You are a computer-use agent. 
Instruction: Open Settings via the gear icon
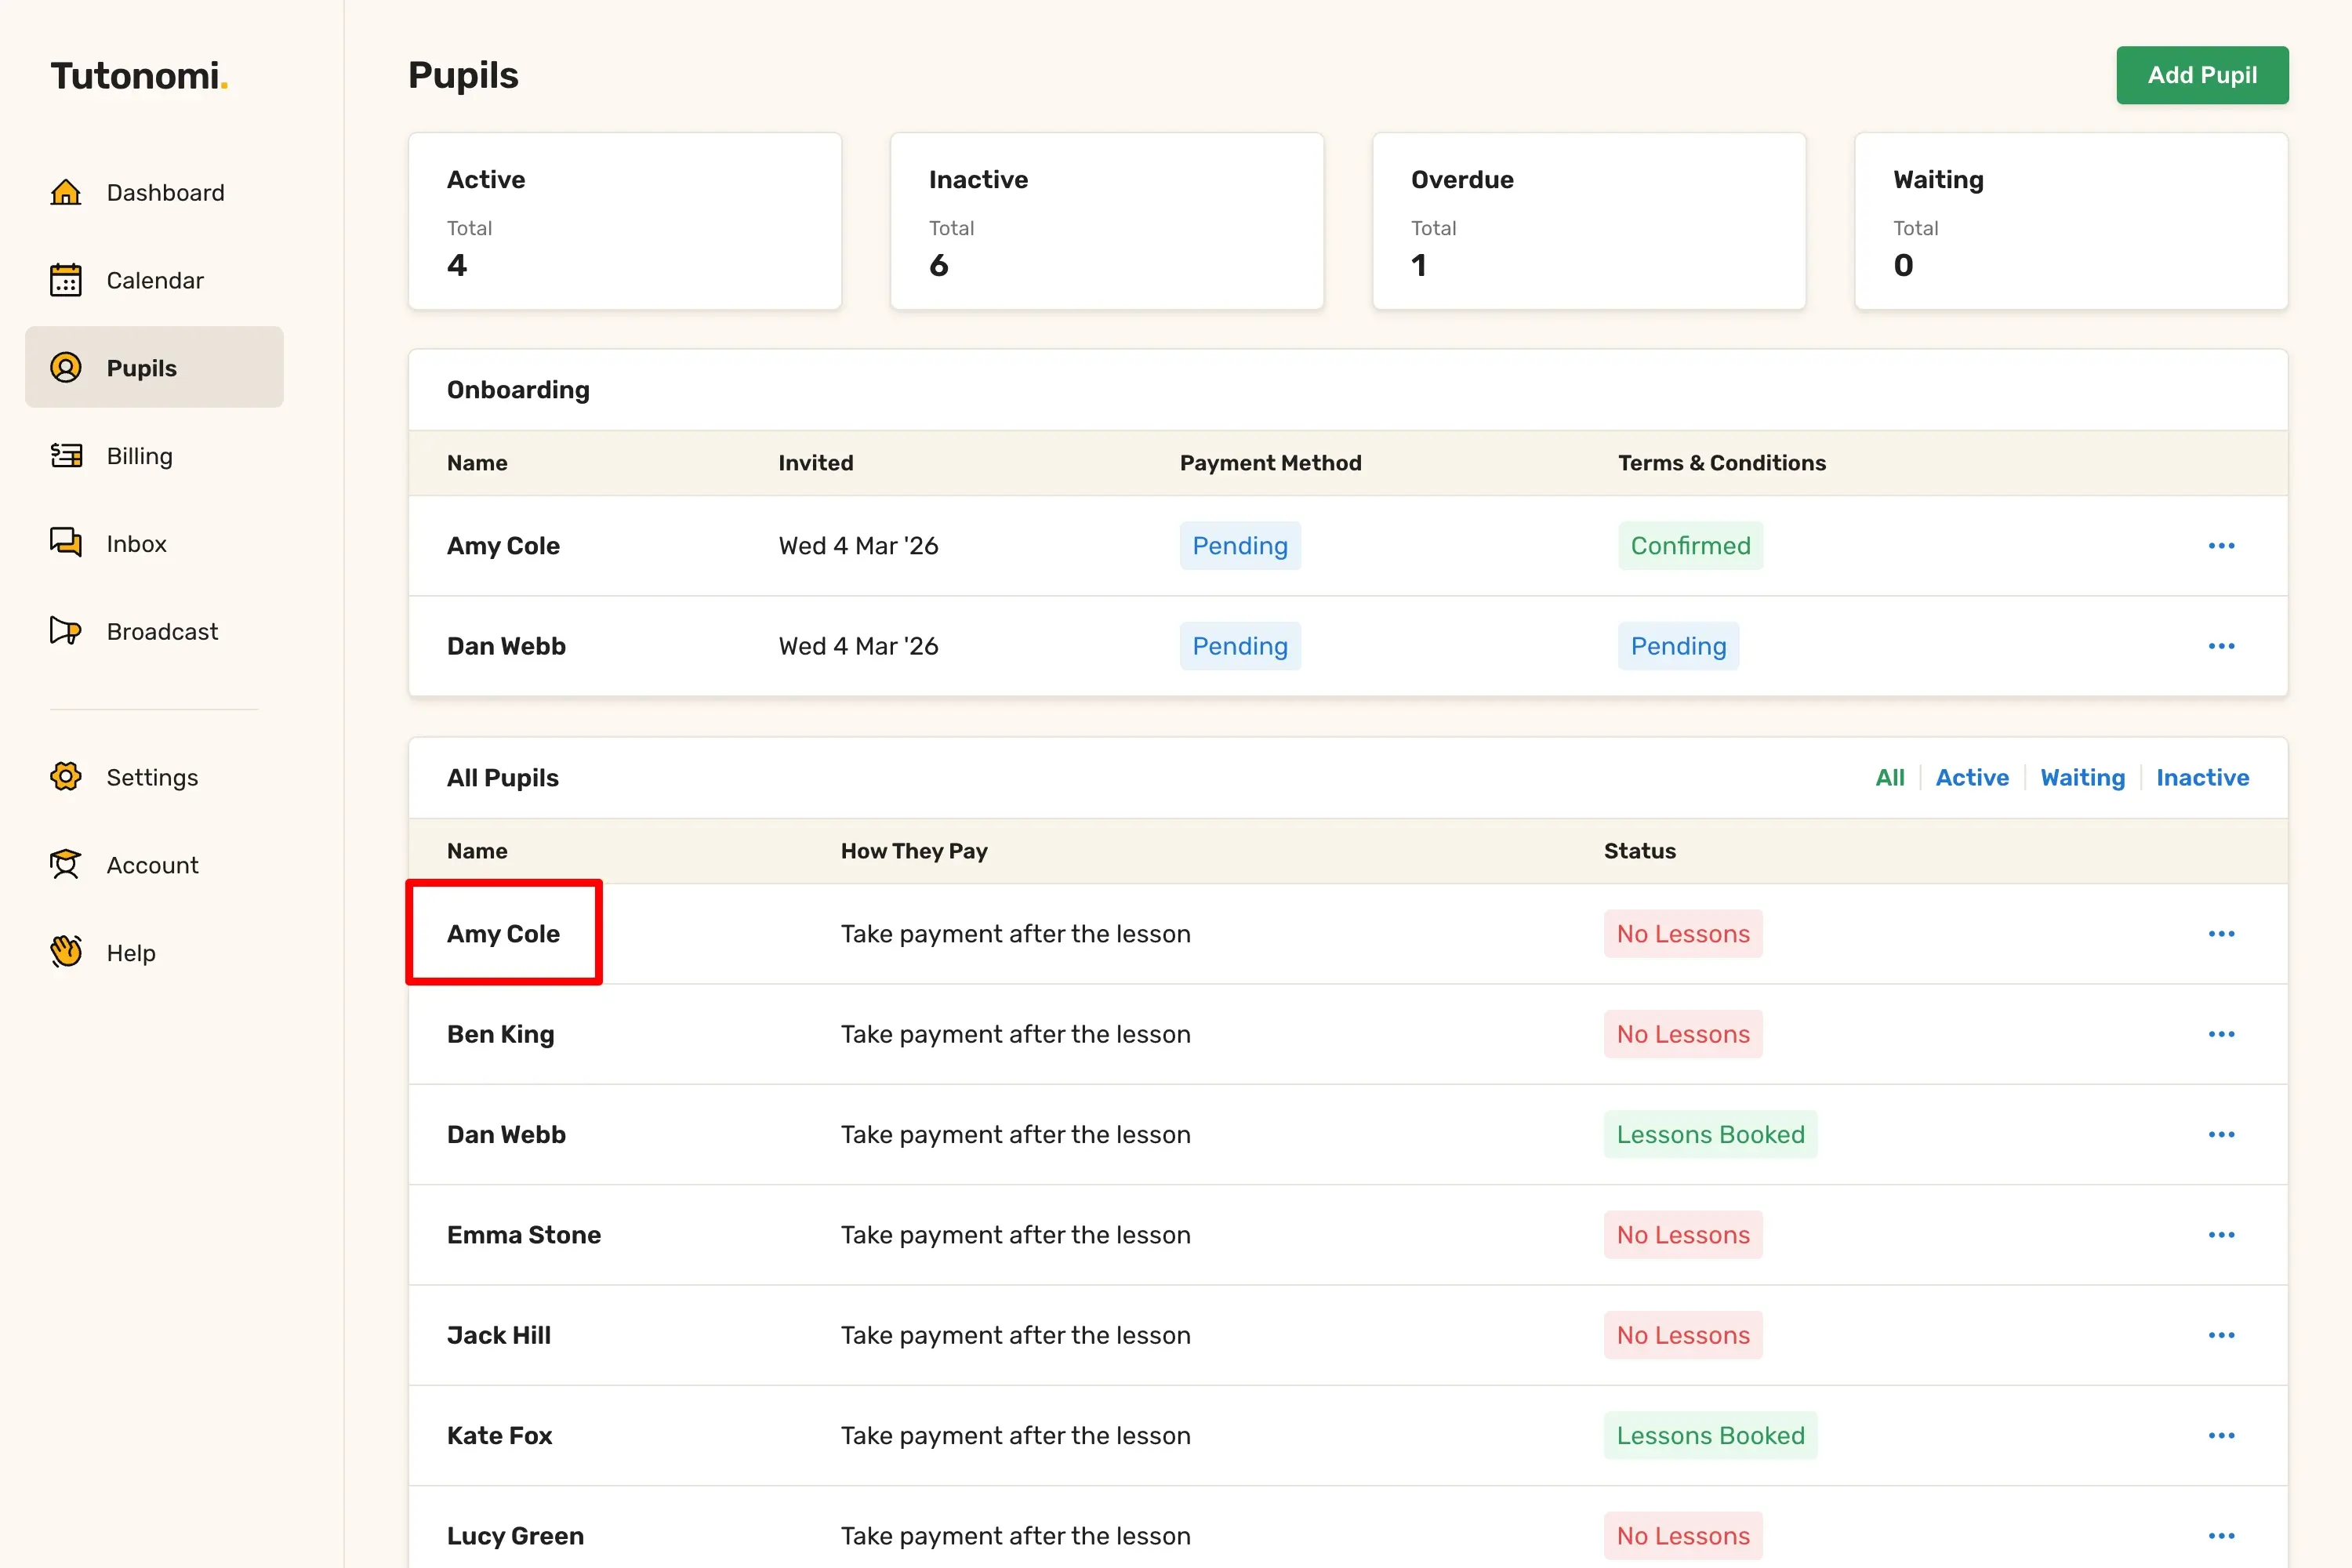[66, 777]
